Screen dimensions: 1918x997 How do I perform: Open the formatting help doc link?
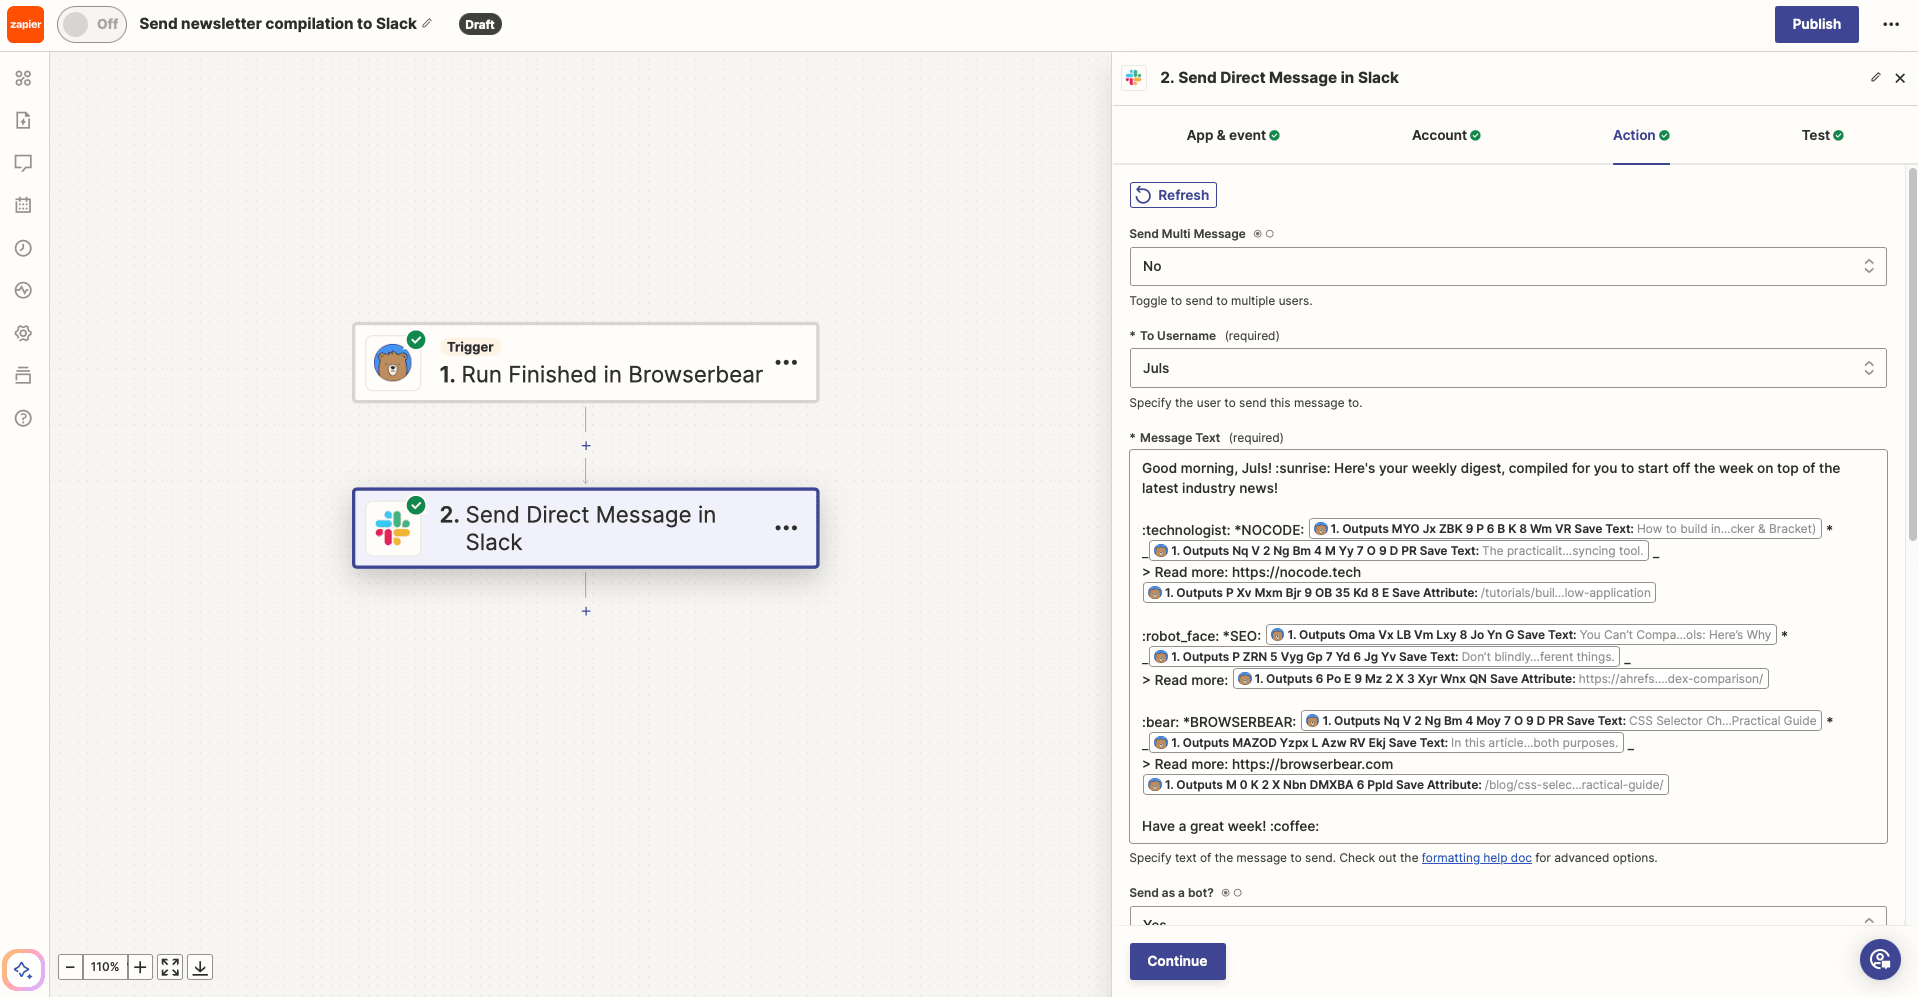(1475, 857)
